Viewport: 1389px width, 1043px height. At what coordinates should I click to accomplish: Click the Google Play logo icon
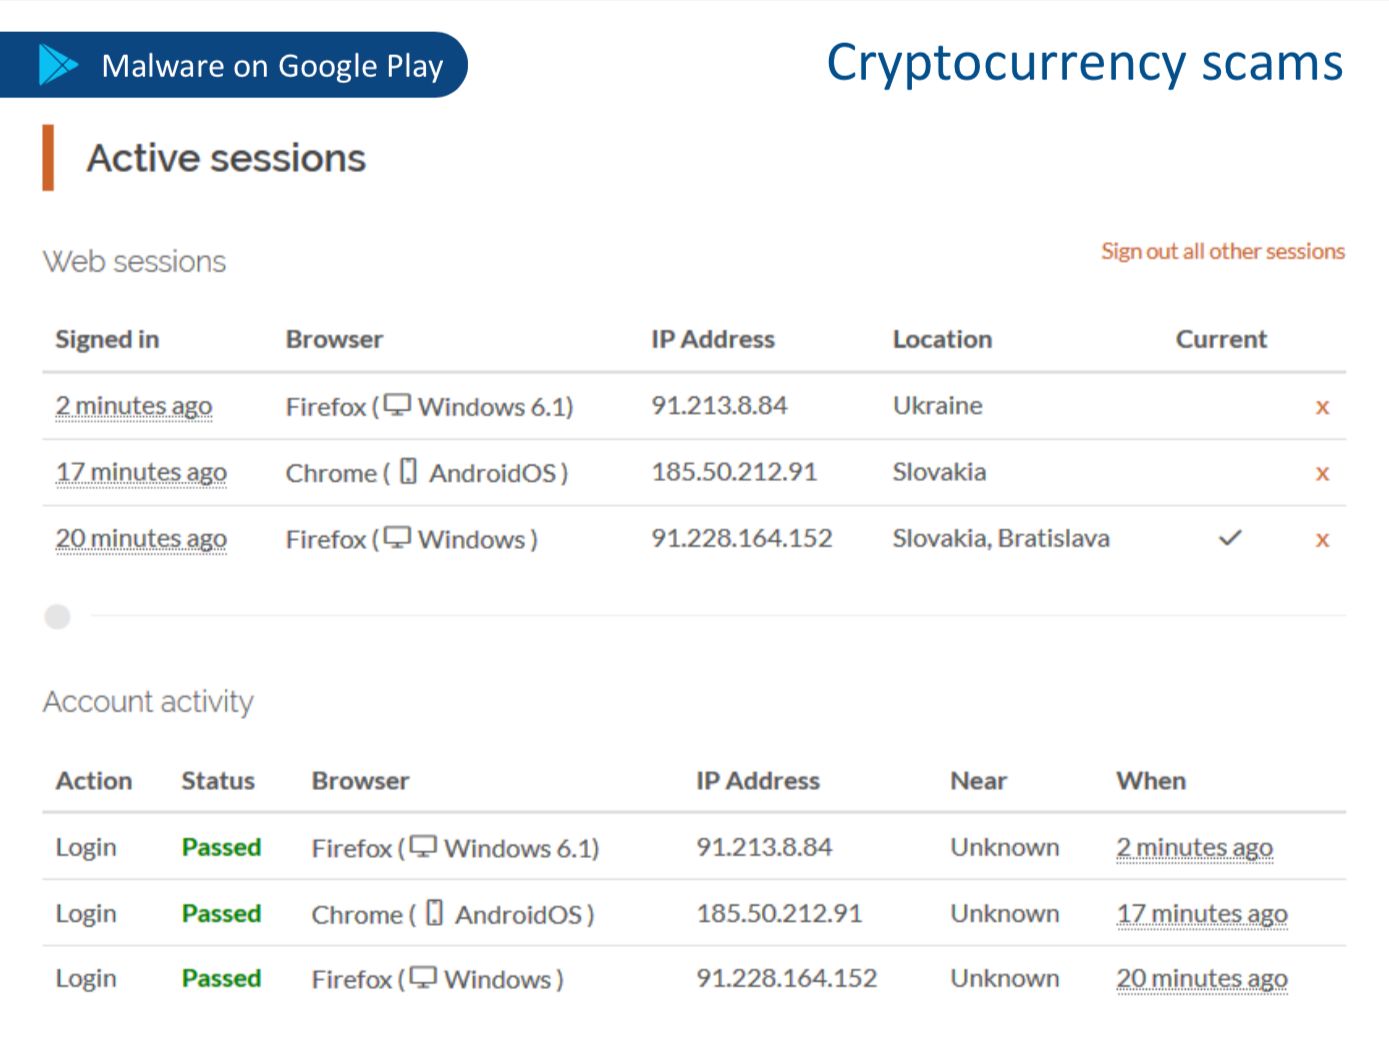(58, 65)
